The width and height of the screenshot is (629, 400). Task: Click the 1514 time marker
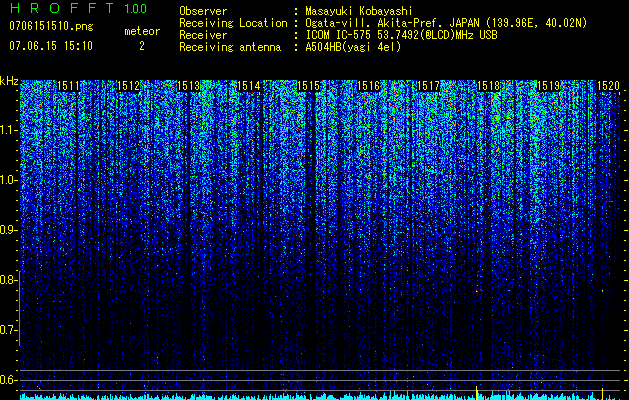[248, 86]
